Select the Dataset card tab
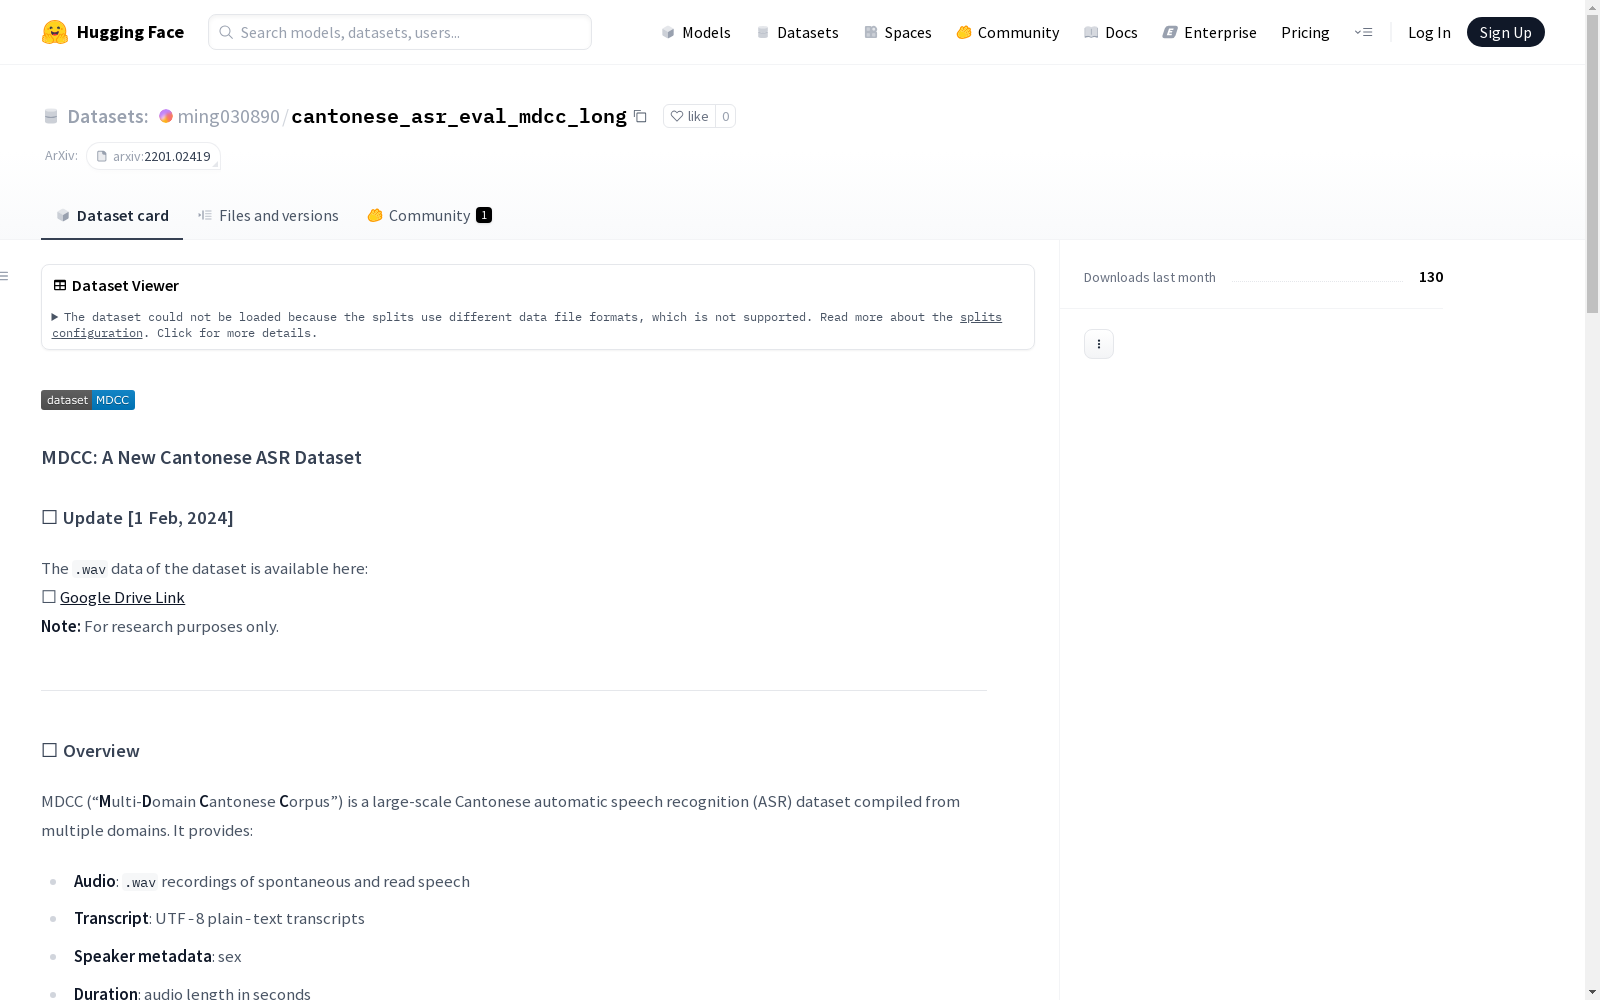This screenshot has height=1000, width=1600. tap(112, 216)
